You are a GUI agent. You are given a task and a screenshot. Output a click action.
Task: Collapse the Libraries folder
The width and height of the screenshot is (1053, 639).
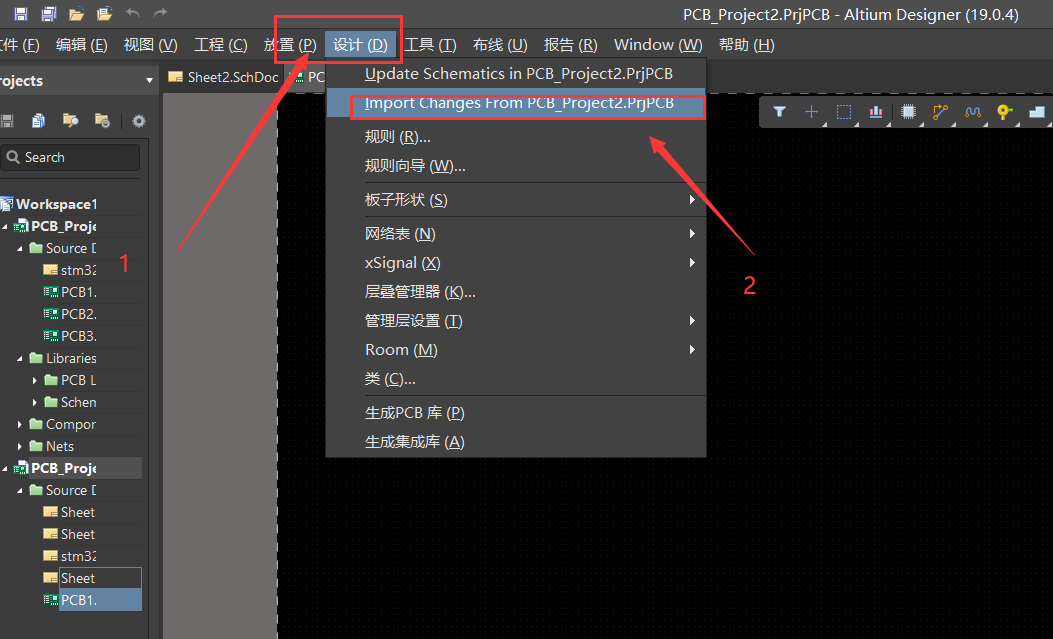19,358
